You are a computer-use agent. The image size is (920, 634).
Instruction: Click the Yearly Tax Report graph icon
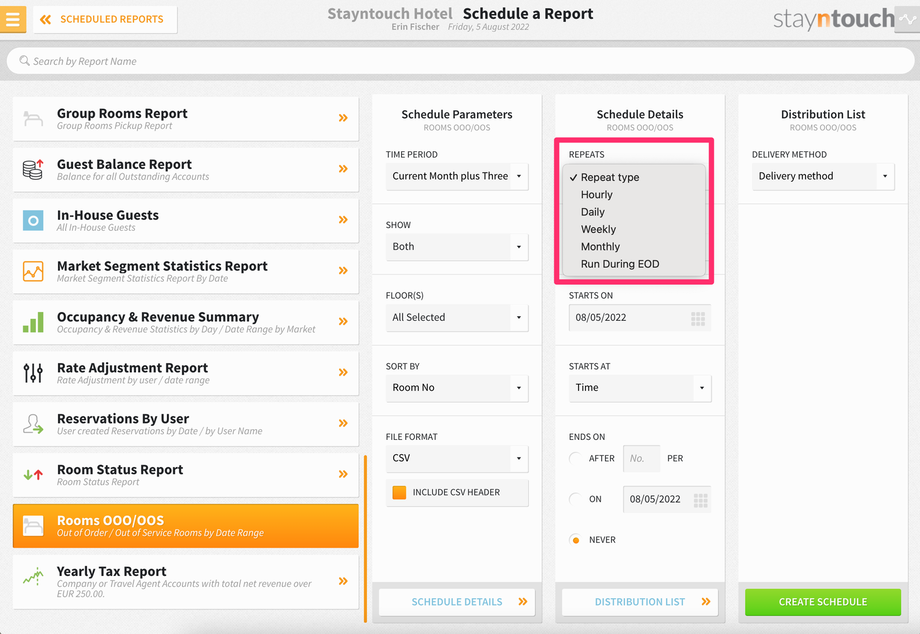click(x=33, y=577)
